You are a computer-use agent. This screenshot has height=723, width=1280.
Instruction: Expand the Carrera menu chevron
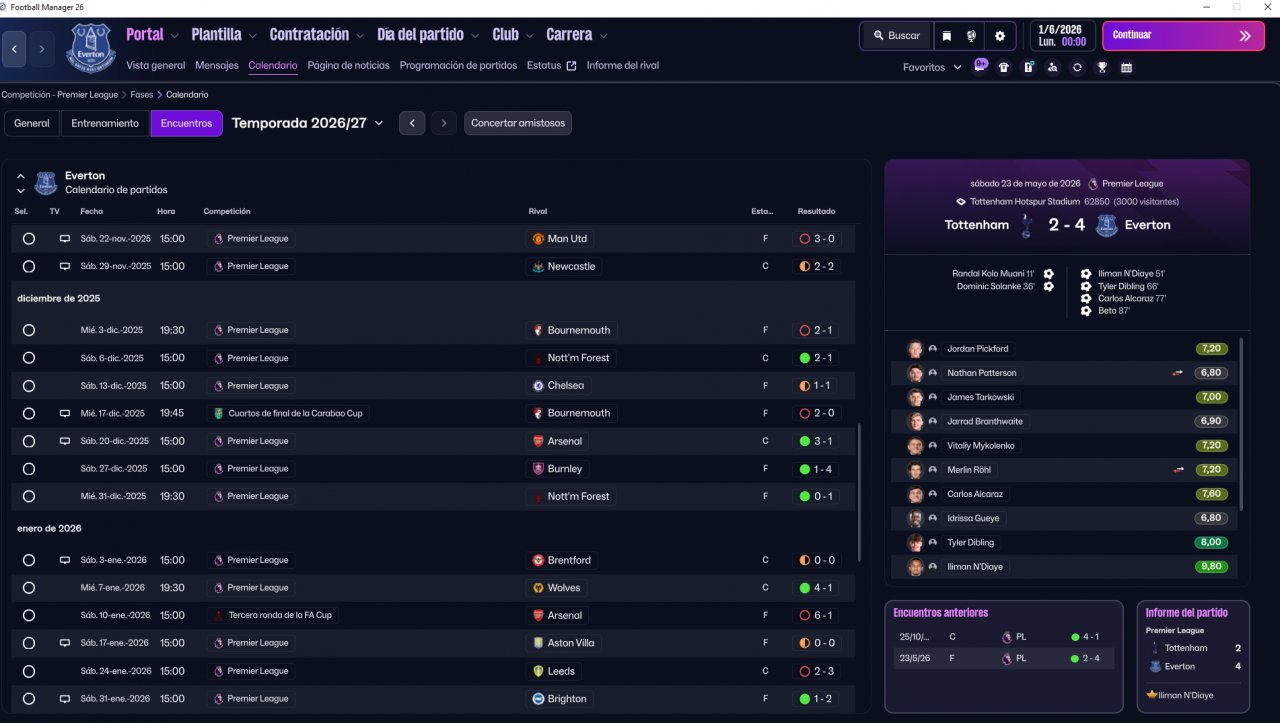603,36
